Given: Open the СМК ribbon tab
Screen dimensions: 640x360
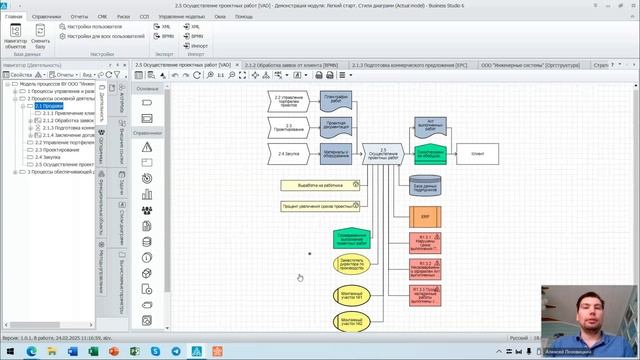Looking at the screenshot, I should pos(102,17).
